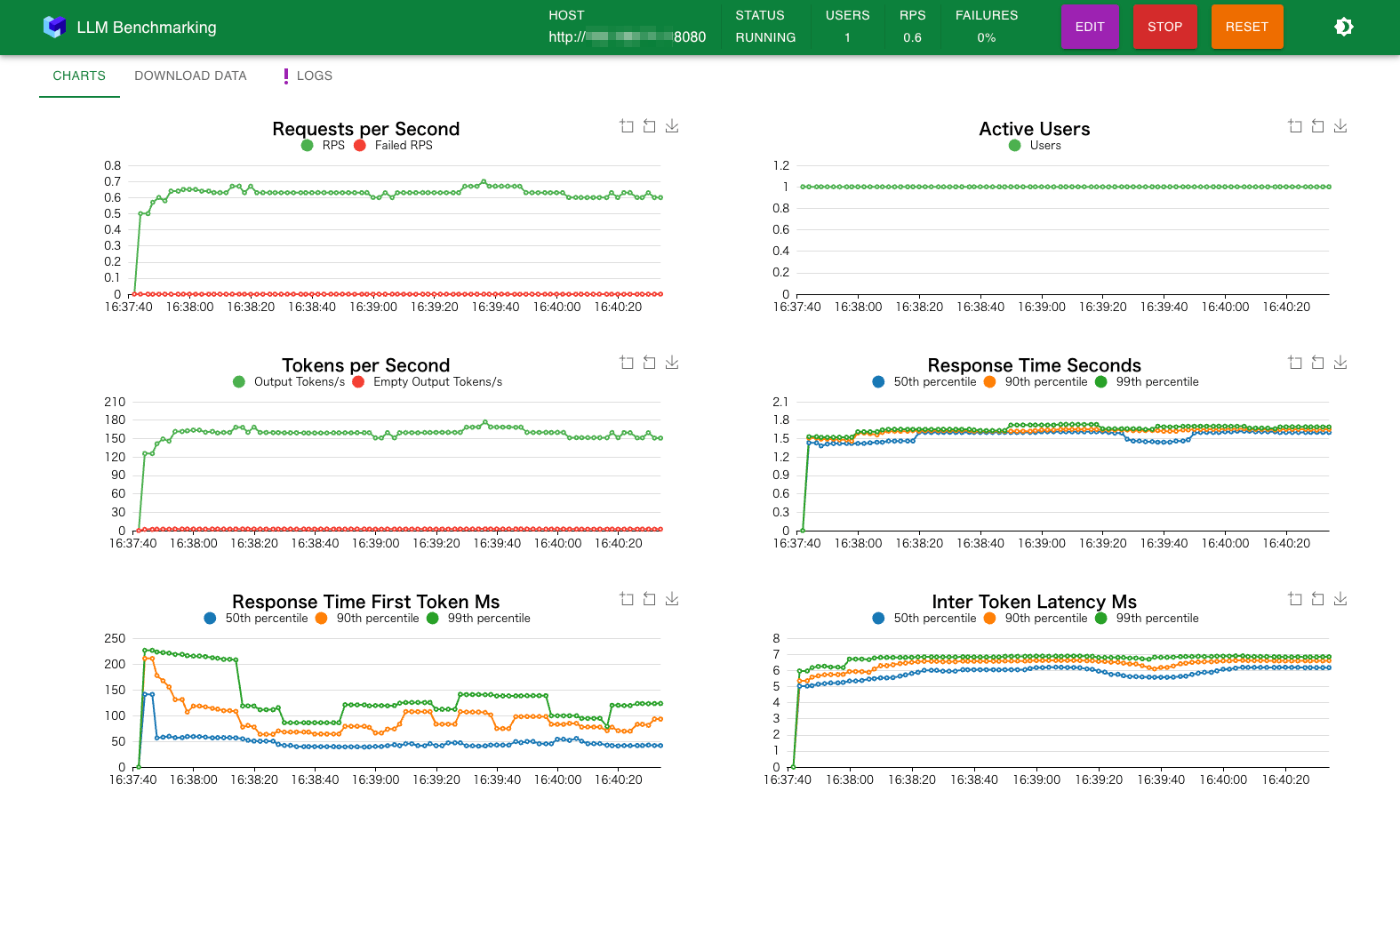Toggle the dark mode theme icon
1400x927 pixels.
pos(1344,27)
